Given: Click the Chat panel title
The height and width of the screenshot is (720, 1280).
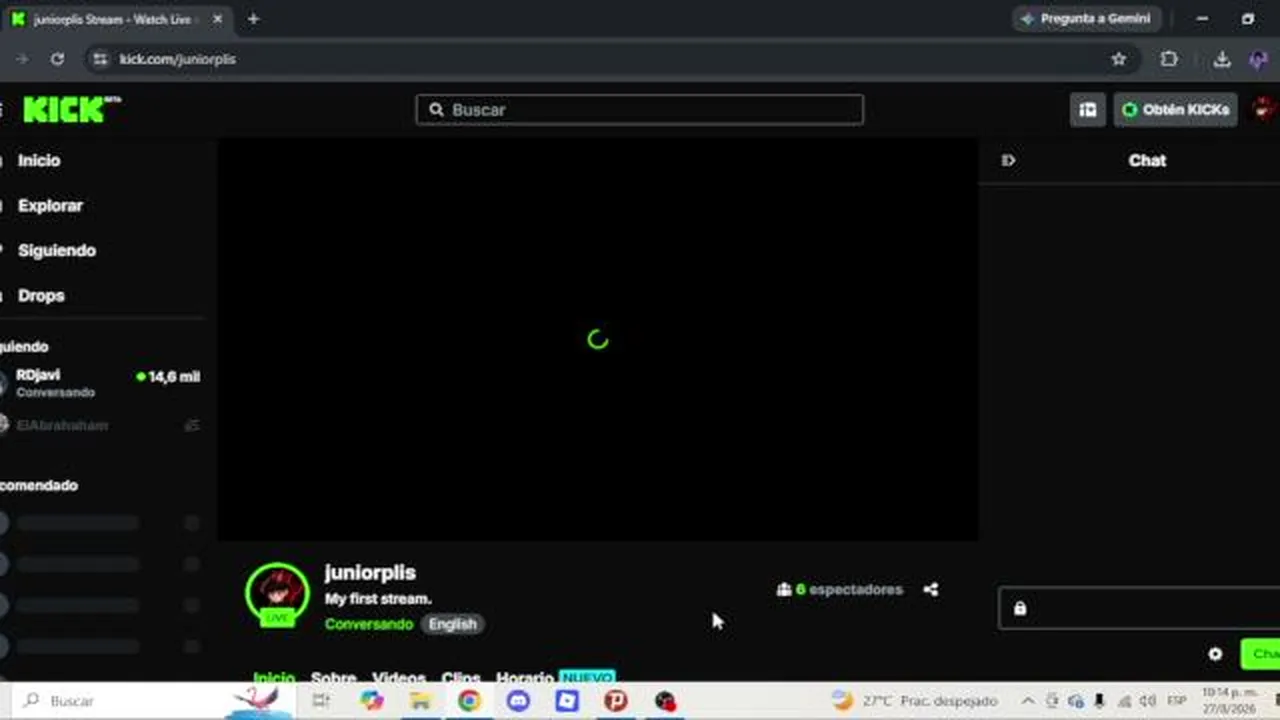Looking at the screenshot, I should [x=1147, y=160].
